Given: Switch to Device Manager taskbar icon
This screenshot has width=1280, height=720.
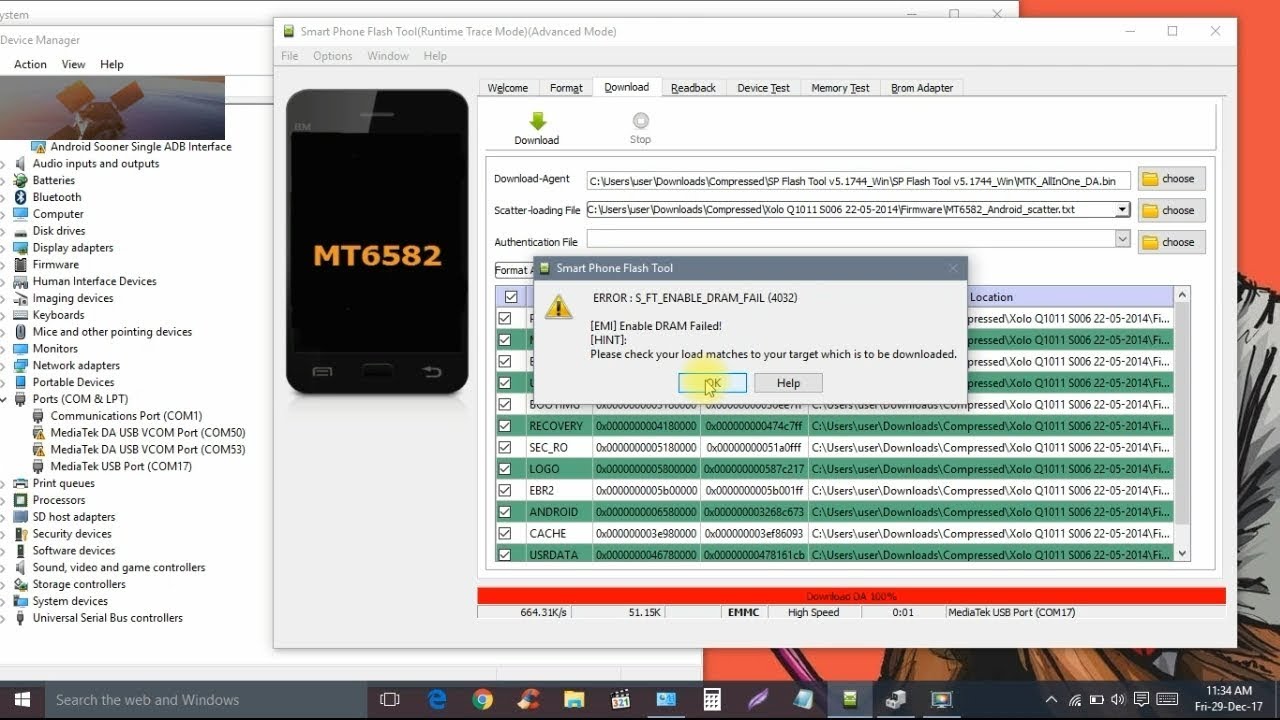Looking at the screenshot, I should pyautogui.click(x=896, y=700).
